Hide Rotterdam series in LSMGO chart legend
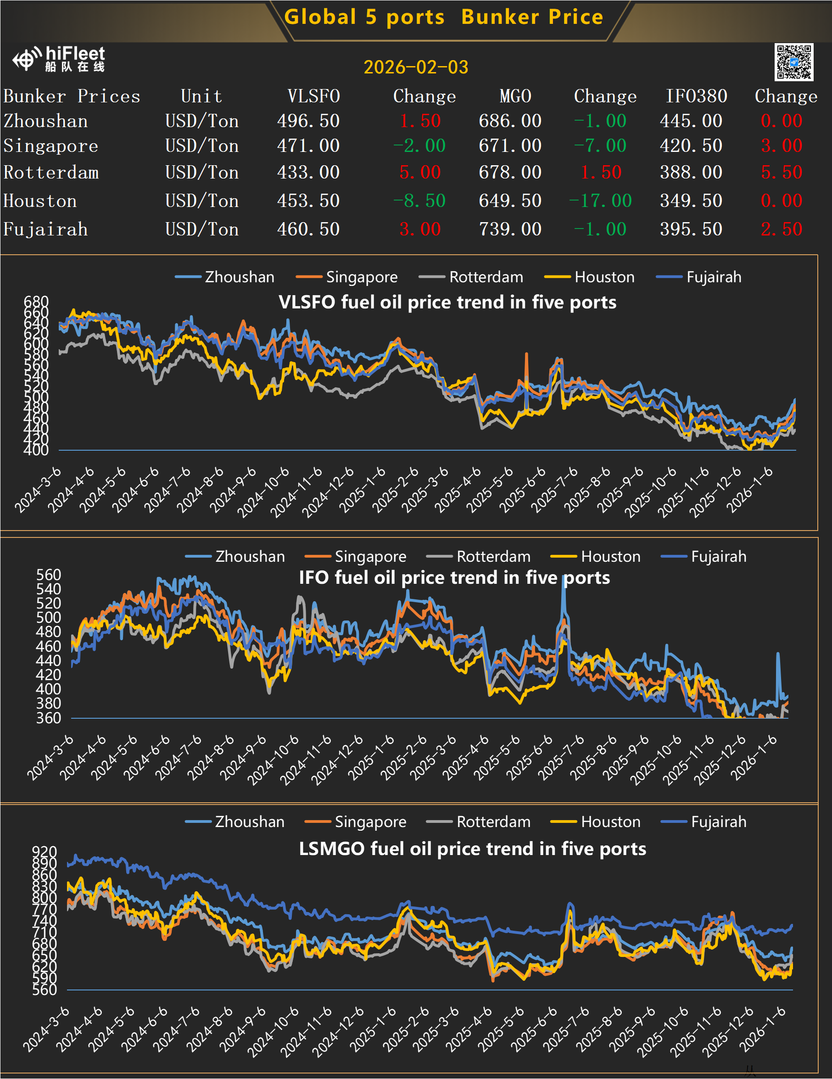 [x=493, y=822]
